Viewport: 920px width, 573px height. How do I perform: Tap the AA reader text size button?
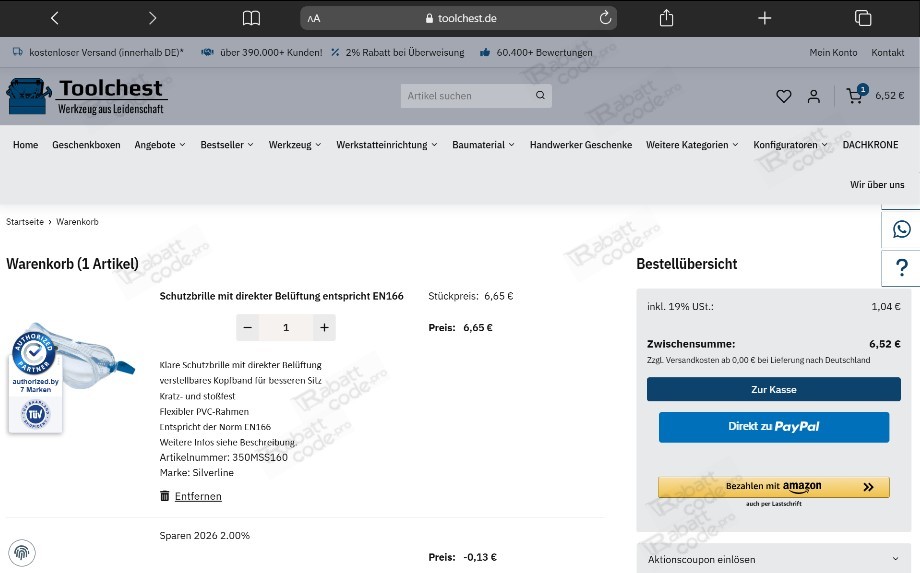click(314, 18)
